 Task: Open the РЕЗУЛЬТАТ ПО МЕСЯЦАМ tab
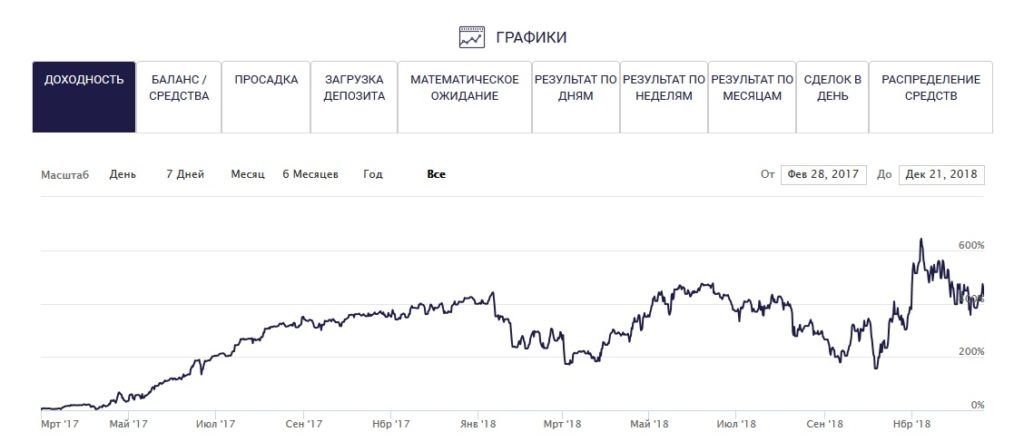pyautogui.click(x=752, y=97)
